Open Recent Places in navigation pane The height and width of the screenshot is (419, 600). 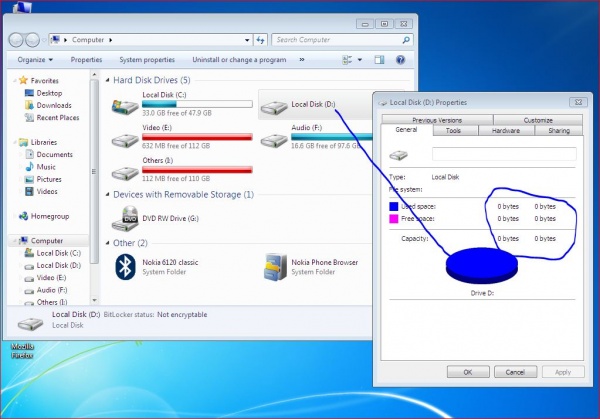point(57,117)
